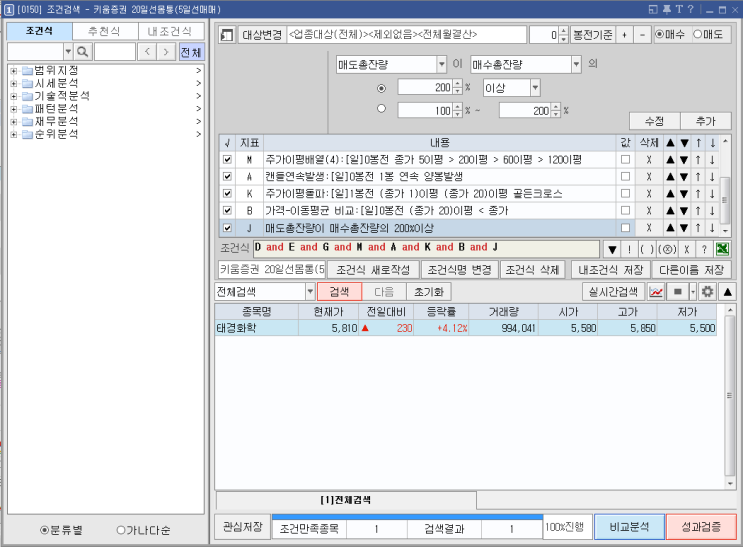Select the 100% ~ 200% range radio
The width and height of the screenshot is (743, 547).
coord(381,109)
